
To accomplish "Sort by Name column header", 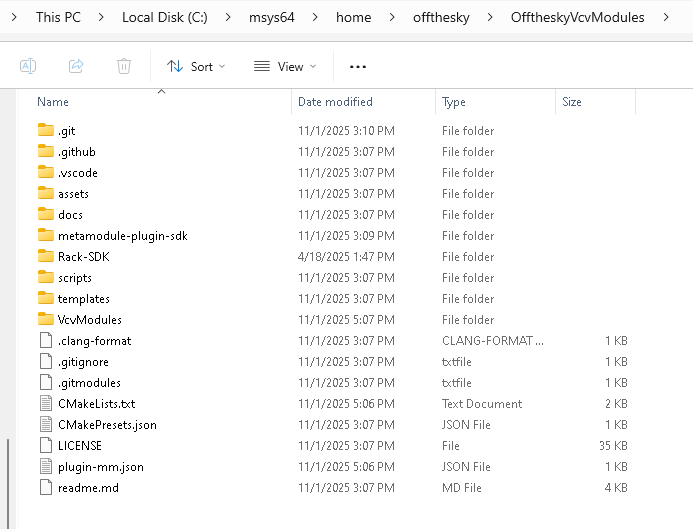I will 53,102.
